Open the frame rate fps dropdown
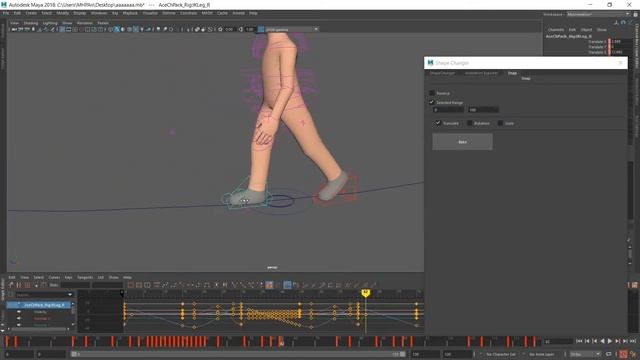640x360 pixels. [585, 354]
